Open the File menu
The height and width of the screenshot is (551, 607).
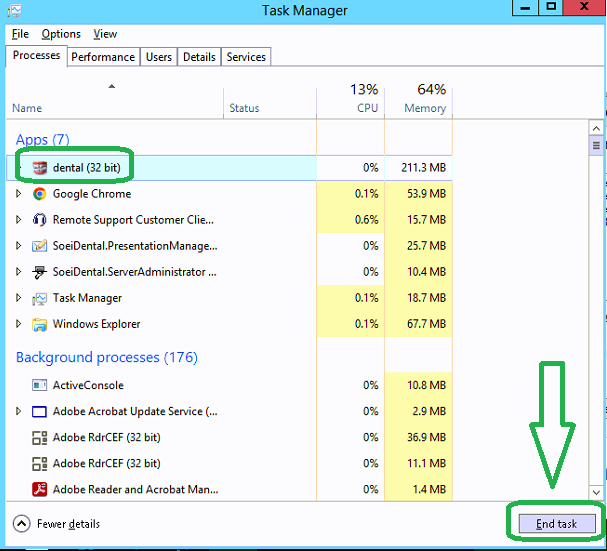20,34
